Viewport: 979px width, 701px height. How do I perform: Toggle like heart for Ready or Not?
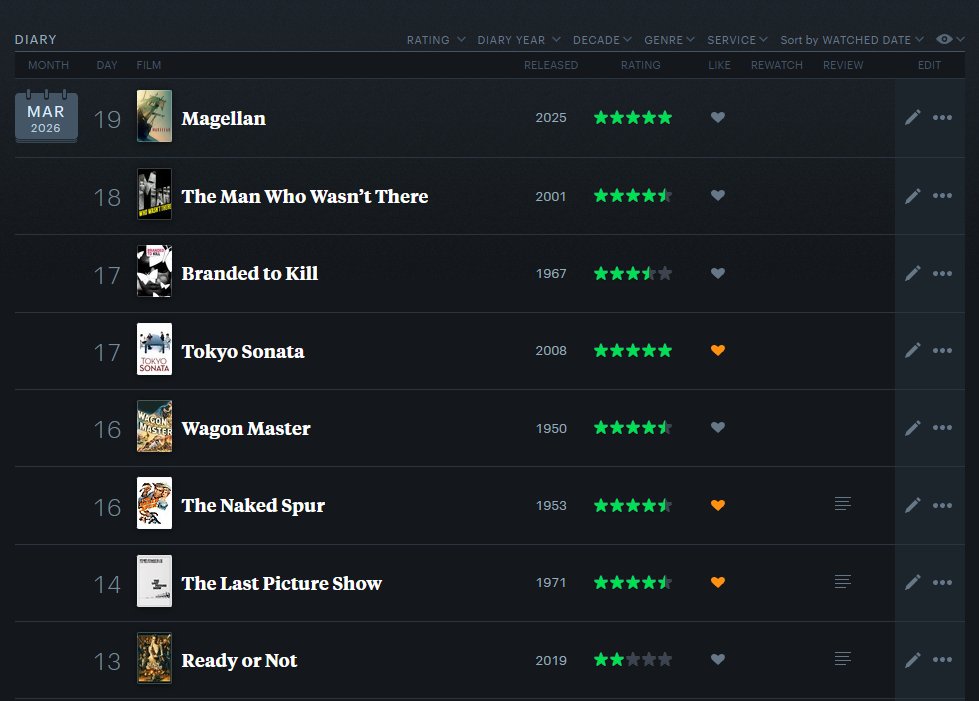(718, 659)
